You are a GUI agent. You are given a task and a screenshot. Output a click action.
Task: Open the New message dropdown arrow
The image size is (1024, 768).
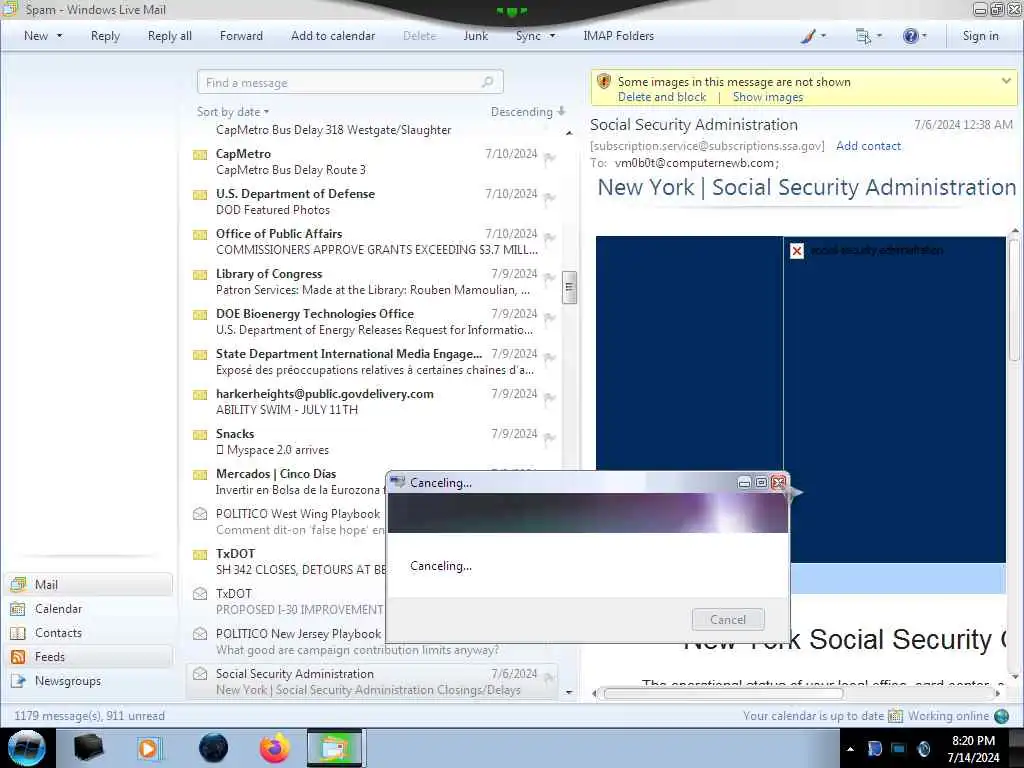[59, 36]
